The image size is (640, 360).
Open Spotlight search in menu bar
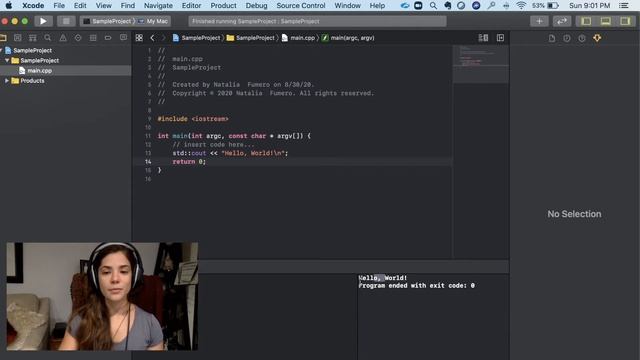pos(433,6)
